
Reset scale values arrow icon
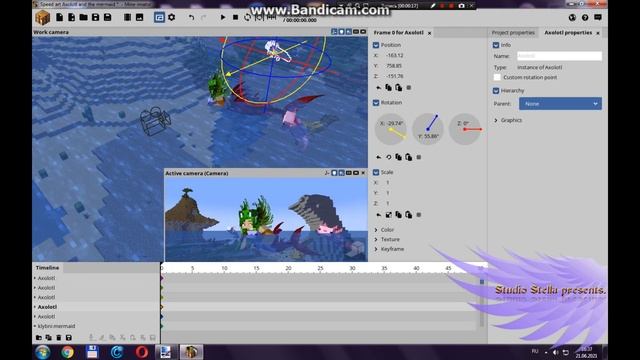pyautogui.click(x=378, y=215)
